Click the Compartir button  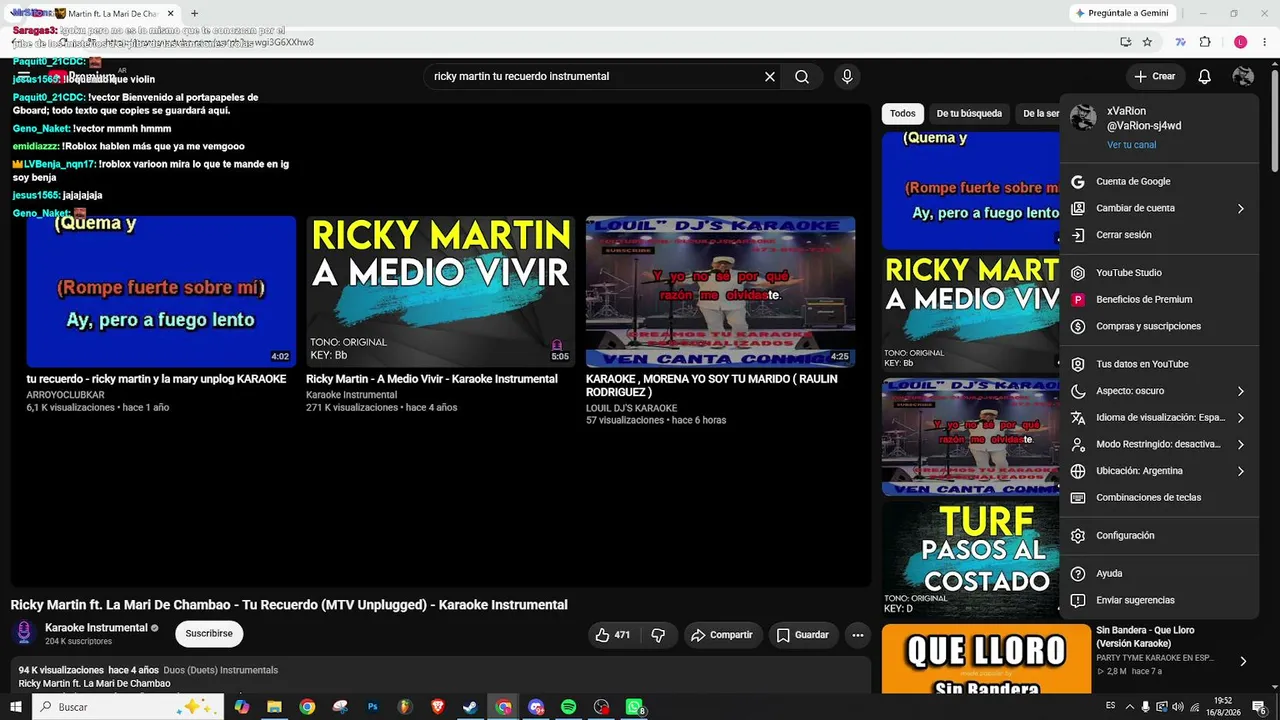point(723,635)
